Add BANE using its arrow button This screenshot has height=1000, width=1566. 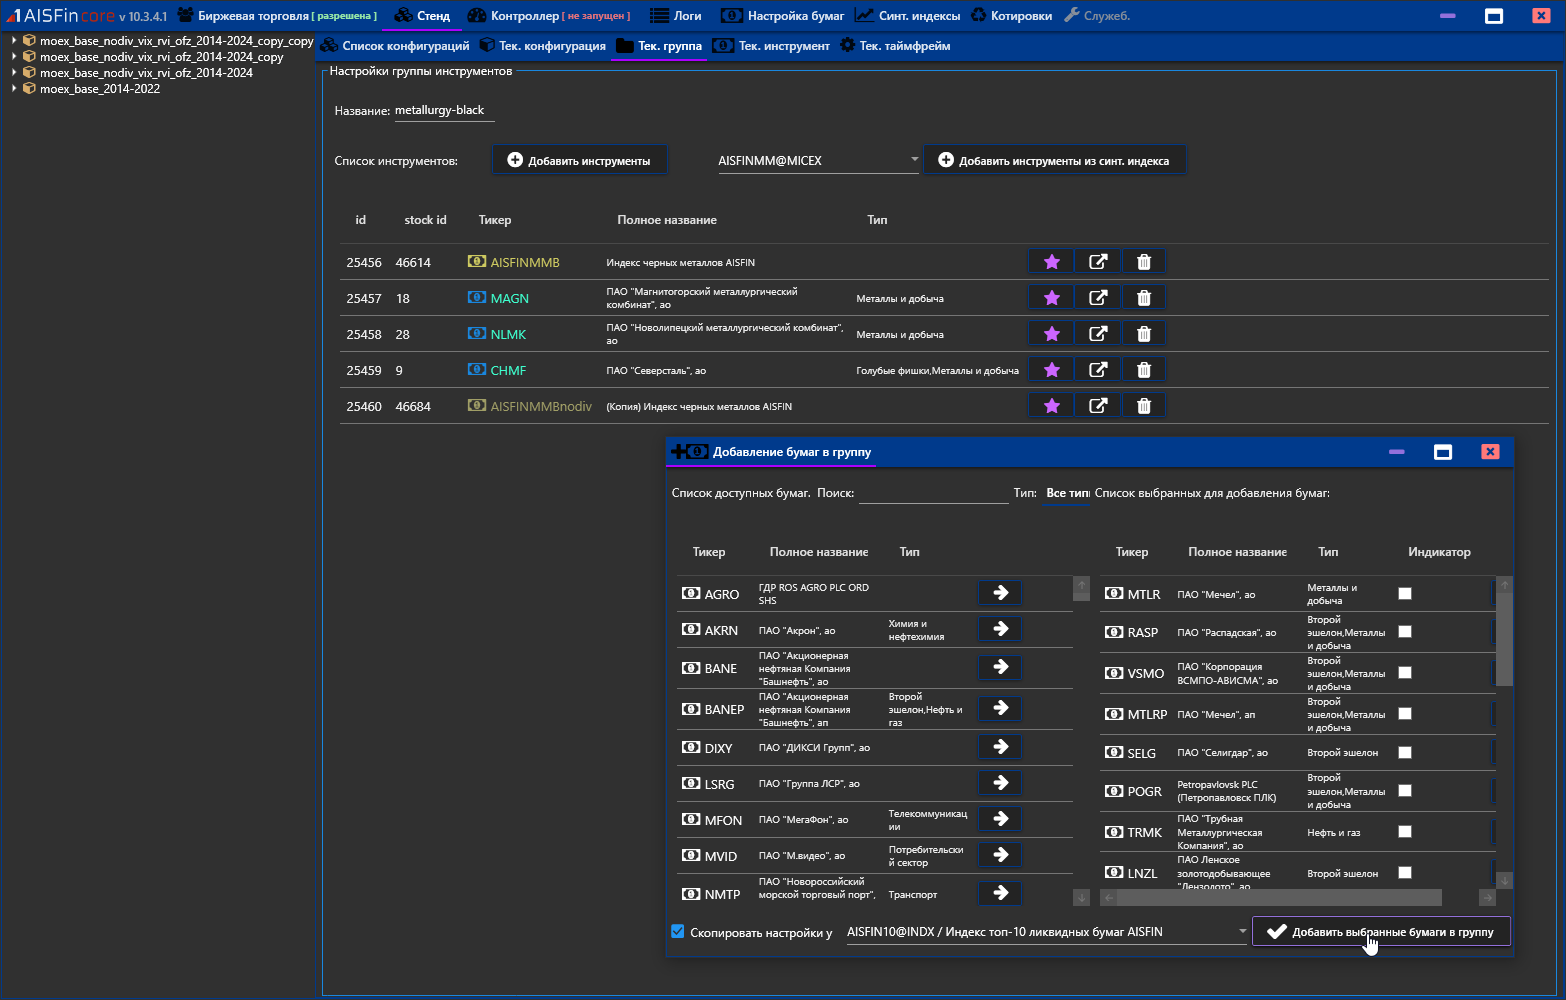(1000, 667)
